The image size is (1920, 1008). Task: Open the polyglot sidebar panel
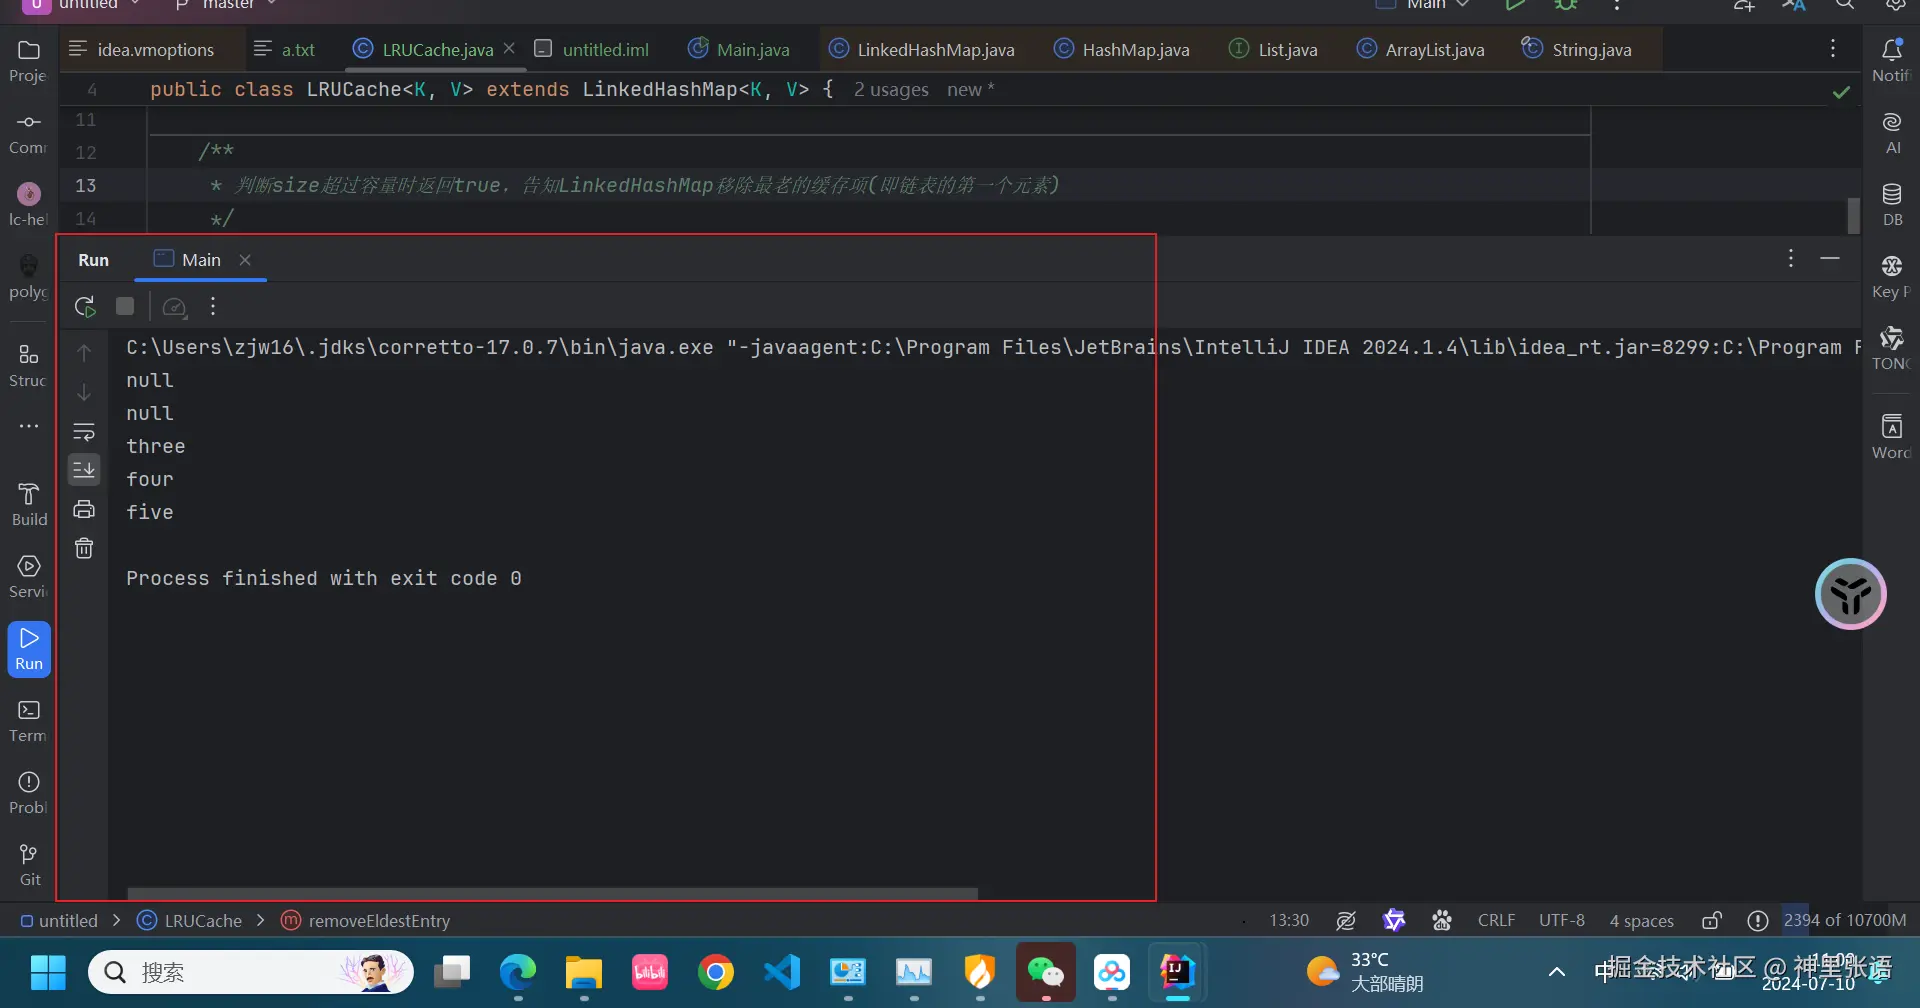29,276
